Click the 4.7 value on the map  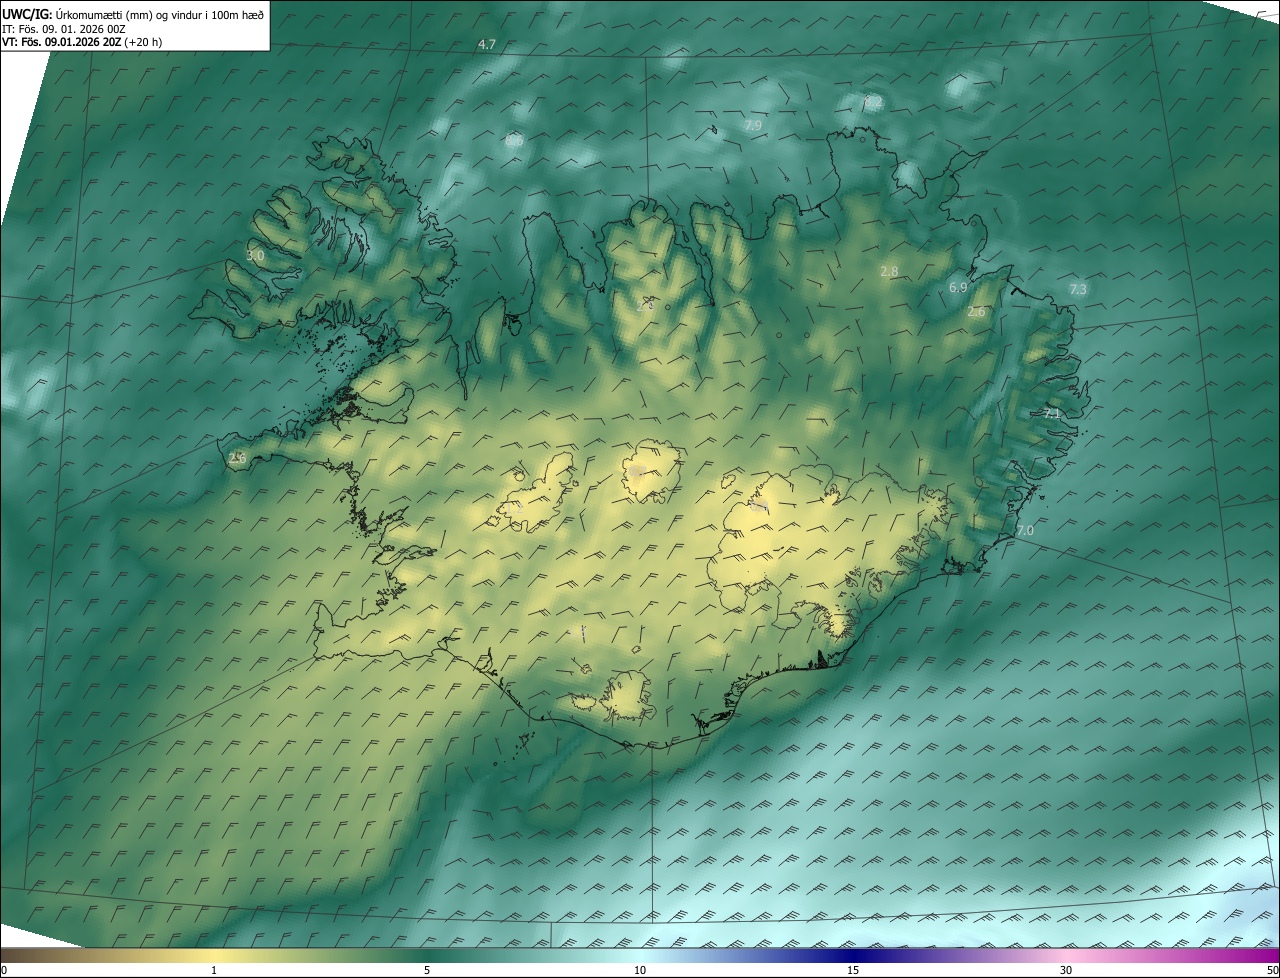pyautogui.click(x=487, y=45)
